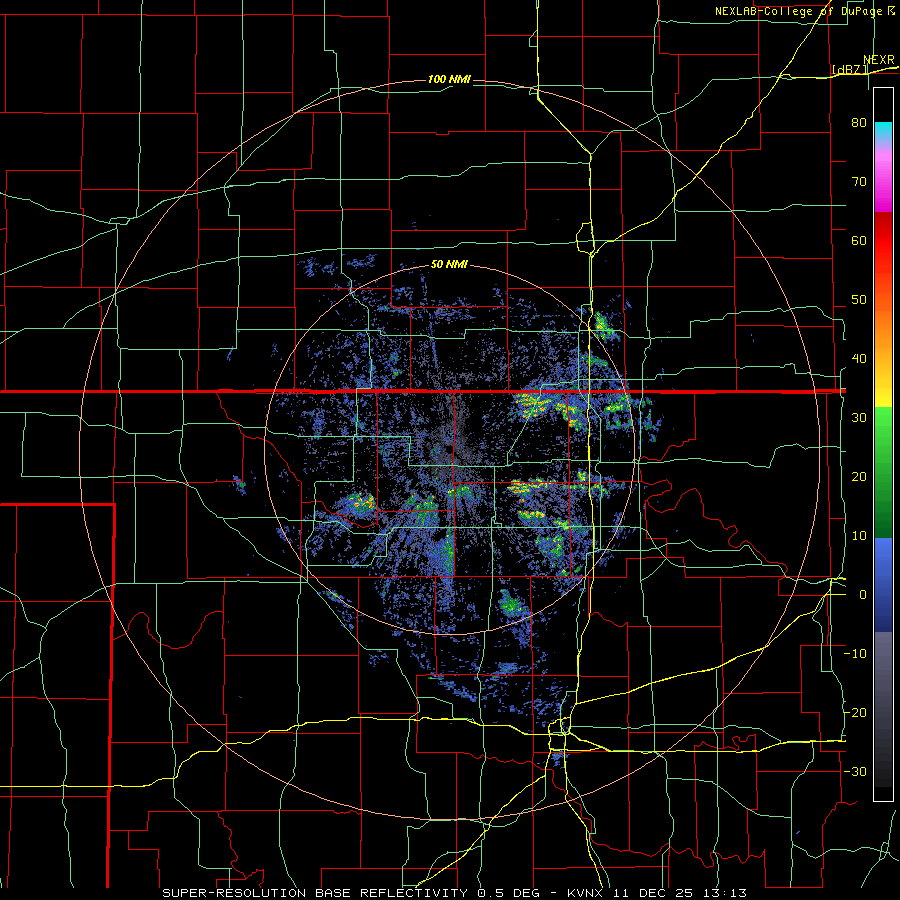Screen dimensions: 900x900
Task: Click the "50 NMI" range ring label
Action: pyautogui.click(x=449, y=265)
